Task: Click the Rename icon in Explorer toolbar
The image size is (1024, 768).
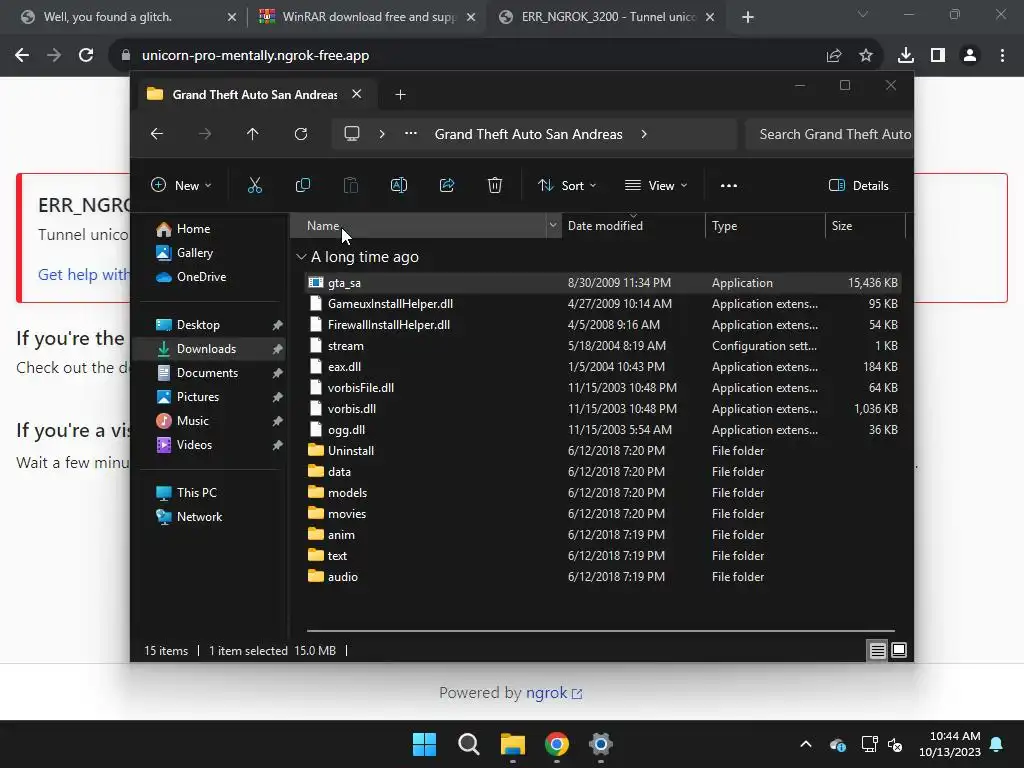Action: pos(399,185)
